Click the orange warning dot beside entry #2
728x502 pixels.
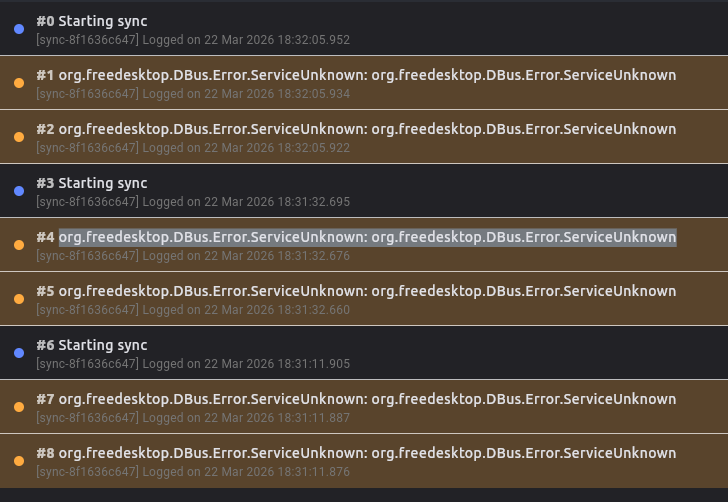19,137
